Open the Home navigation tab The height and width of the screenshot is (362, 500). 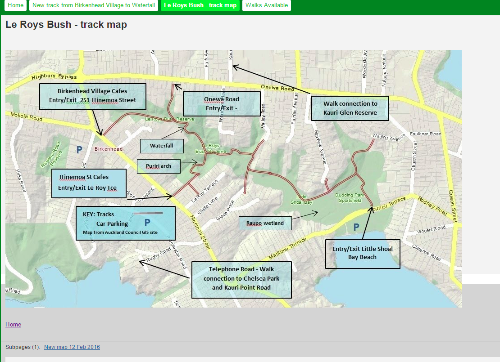point(15,5)
